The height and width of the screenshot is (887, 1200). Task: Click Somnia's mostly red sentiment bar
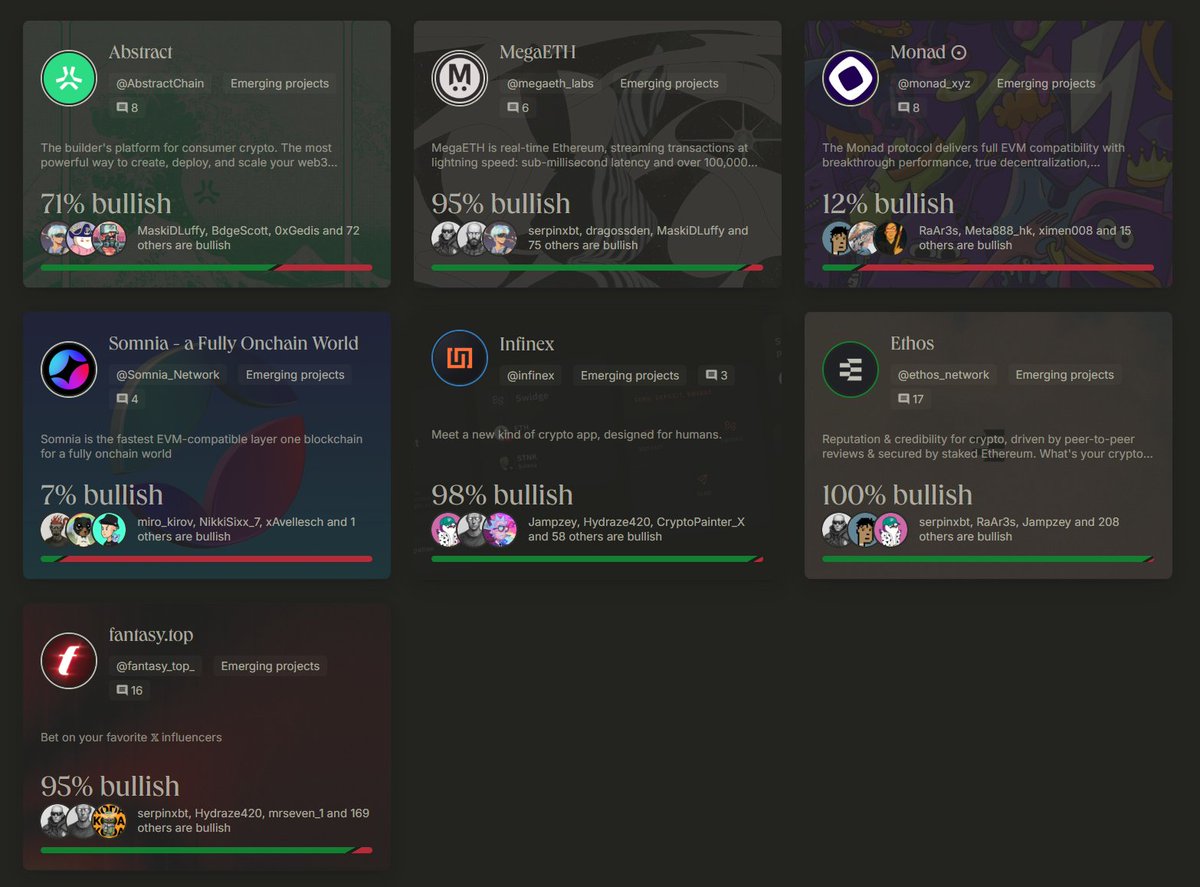(207, 558)
